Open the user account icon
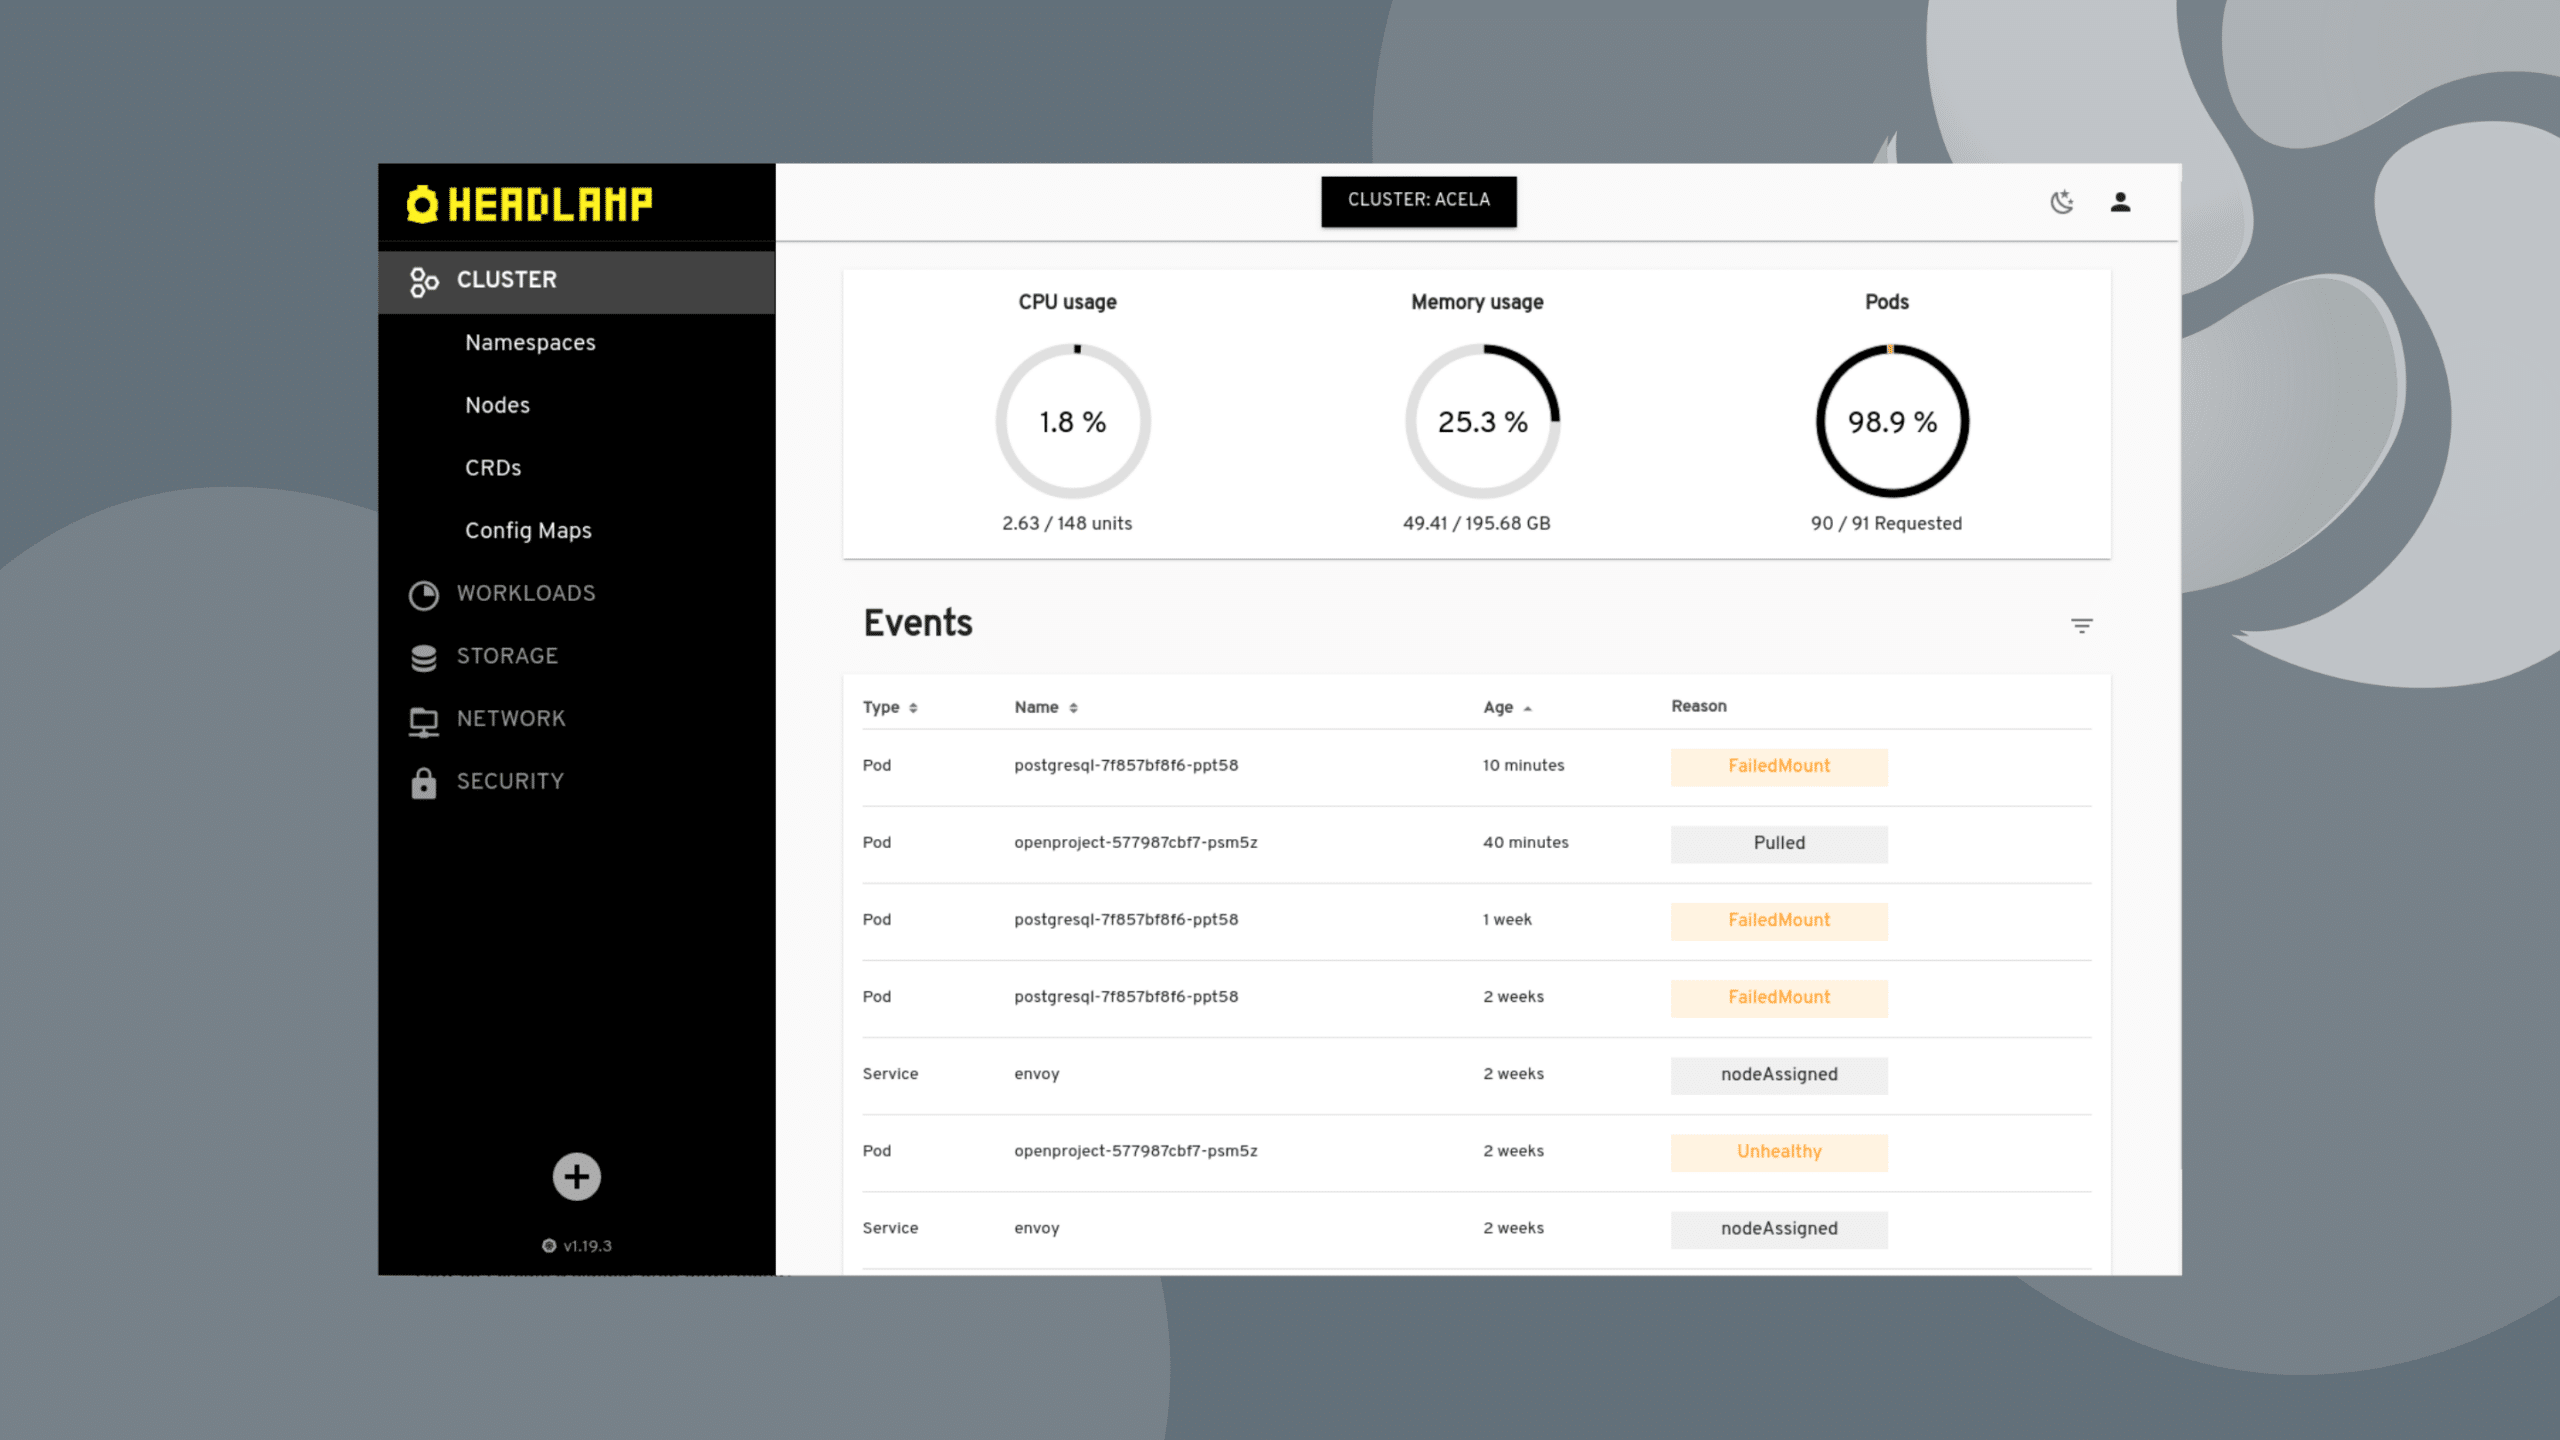Screen dimensions: 2560x1440 click(2120, 202)
